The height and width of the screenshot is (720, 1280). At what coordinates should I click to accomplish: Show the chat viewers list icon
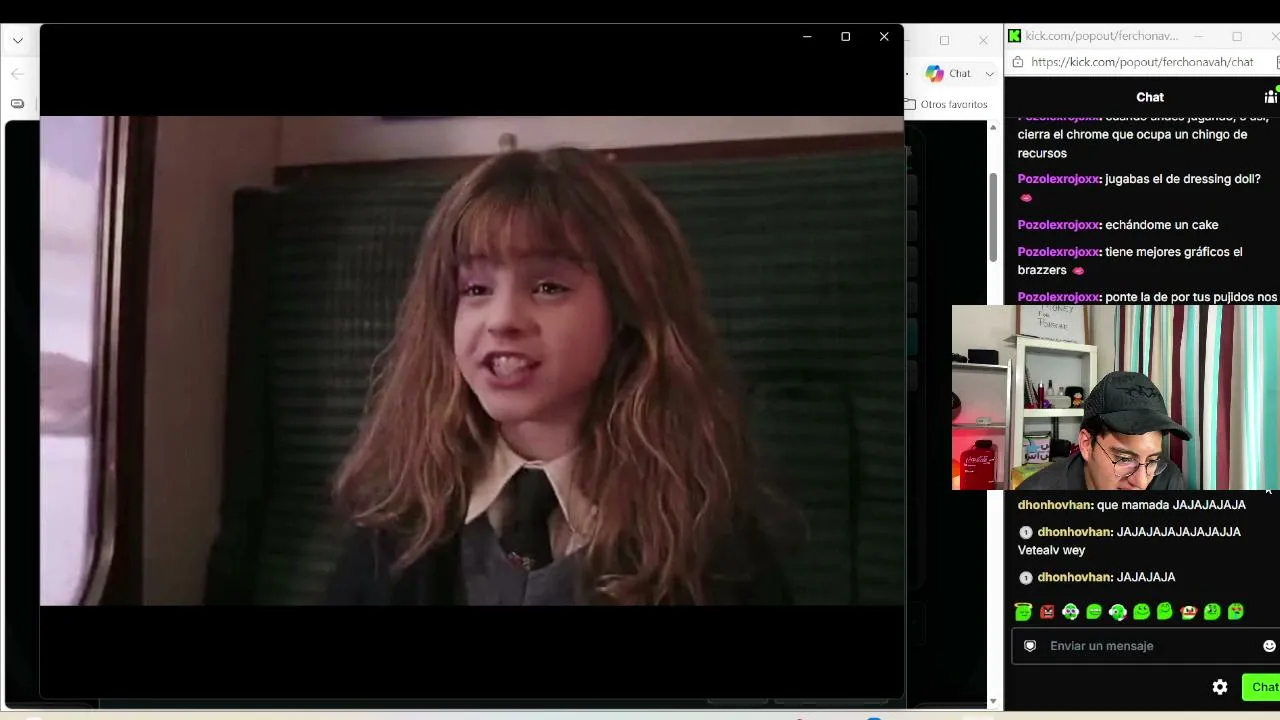click(1271, 97)
